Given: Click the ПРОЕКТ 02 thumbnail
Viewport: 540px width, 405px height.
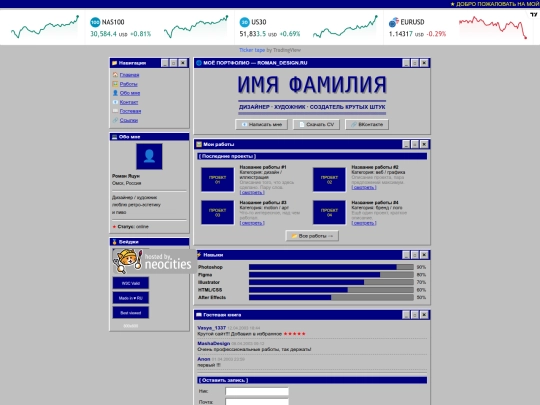Looking at the screenshot, I should point(329,179).
